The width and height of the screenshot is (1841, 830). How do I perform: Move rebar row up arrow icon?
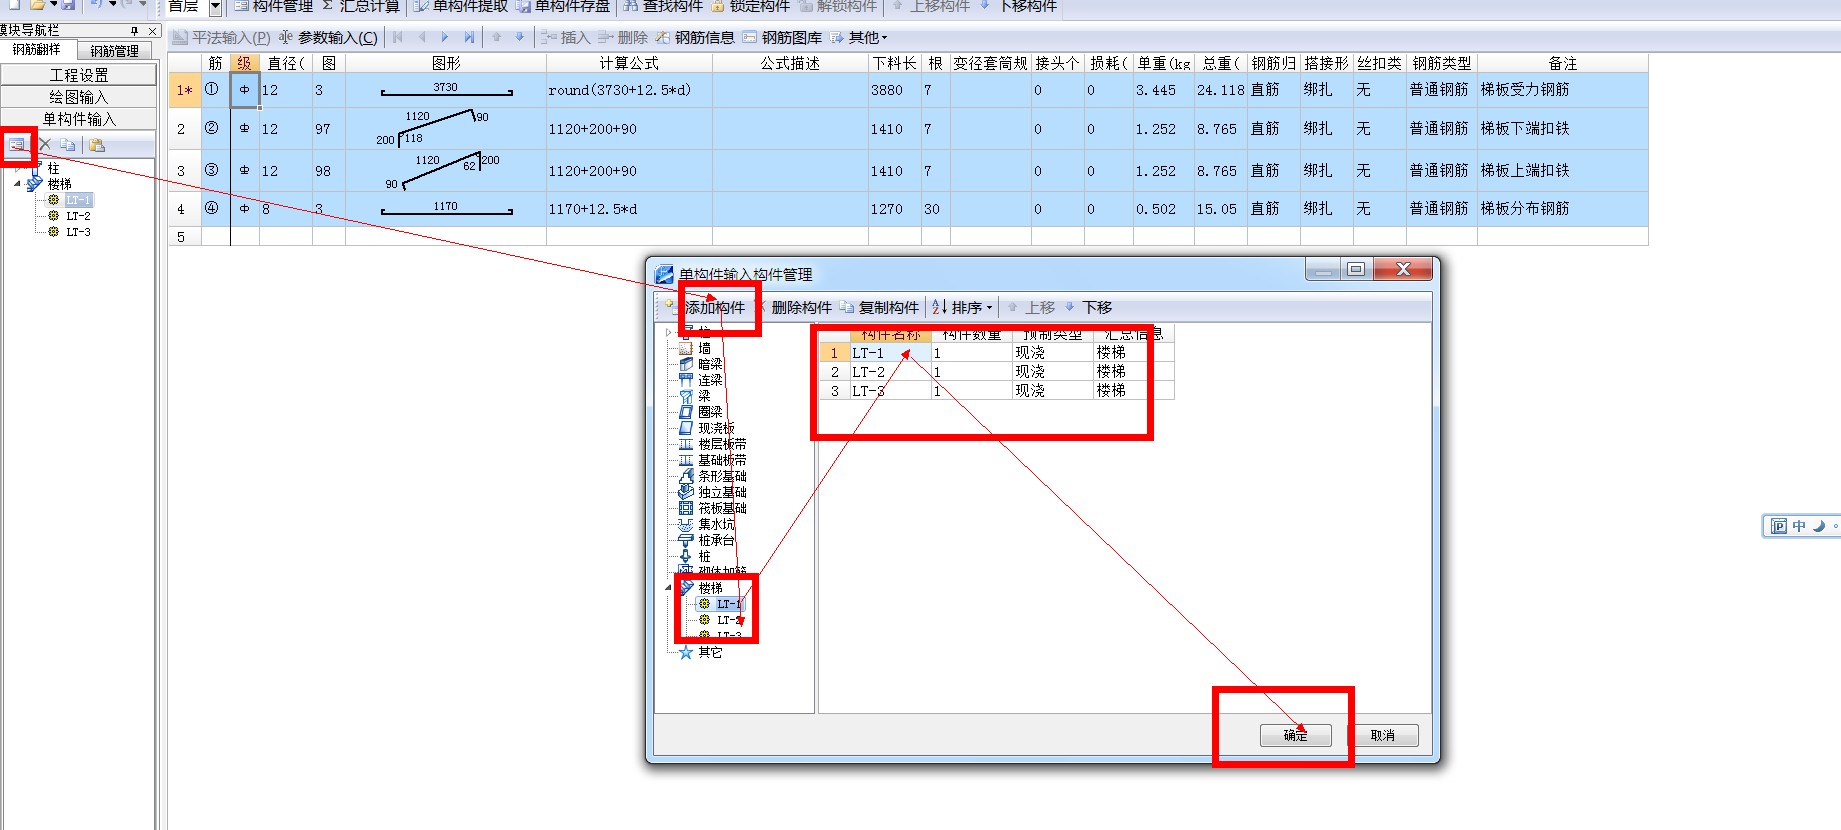(496, 38)
